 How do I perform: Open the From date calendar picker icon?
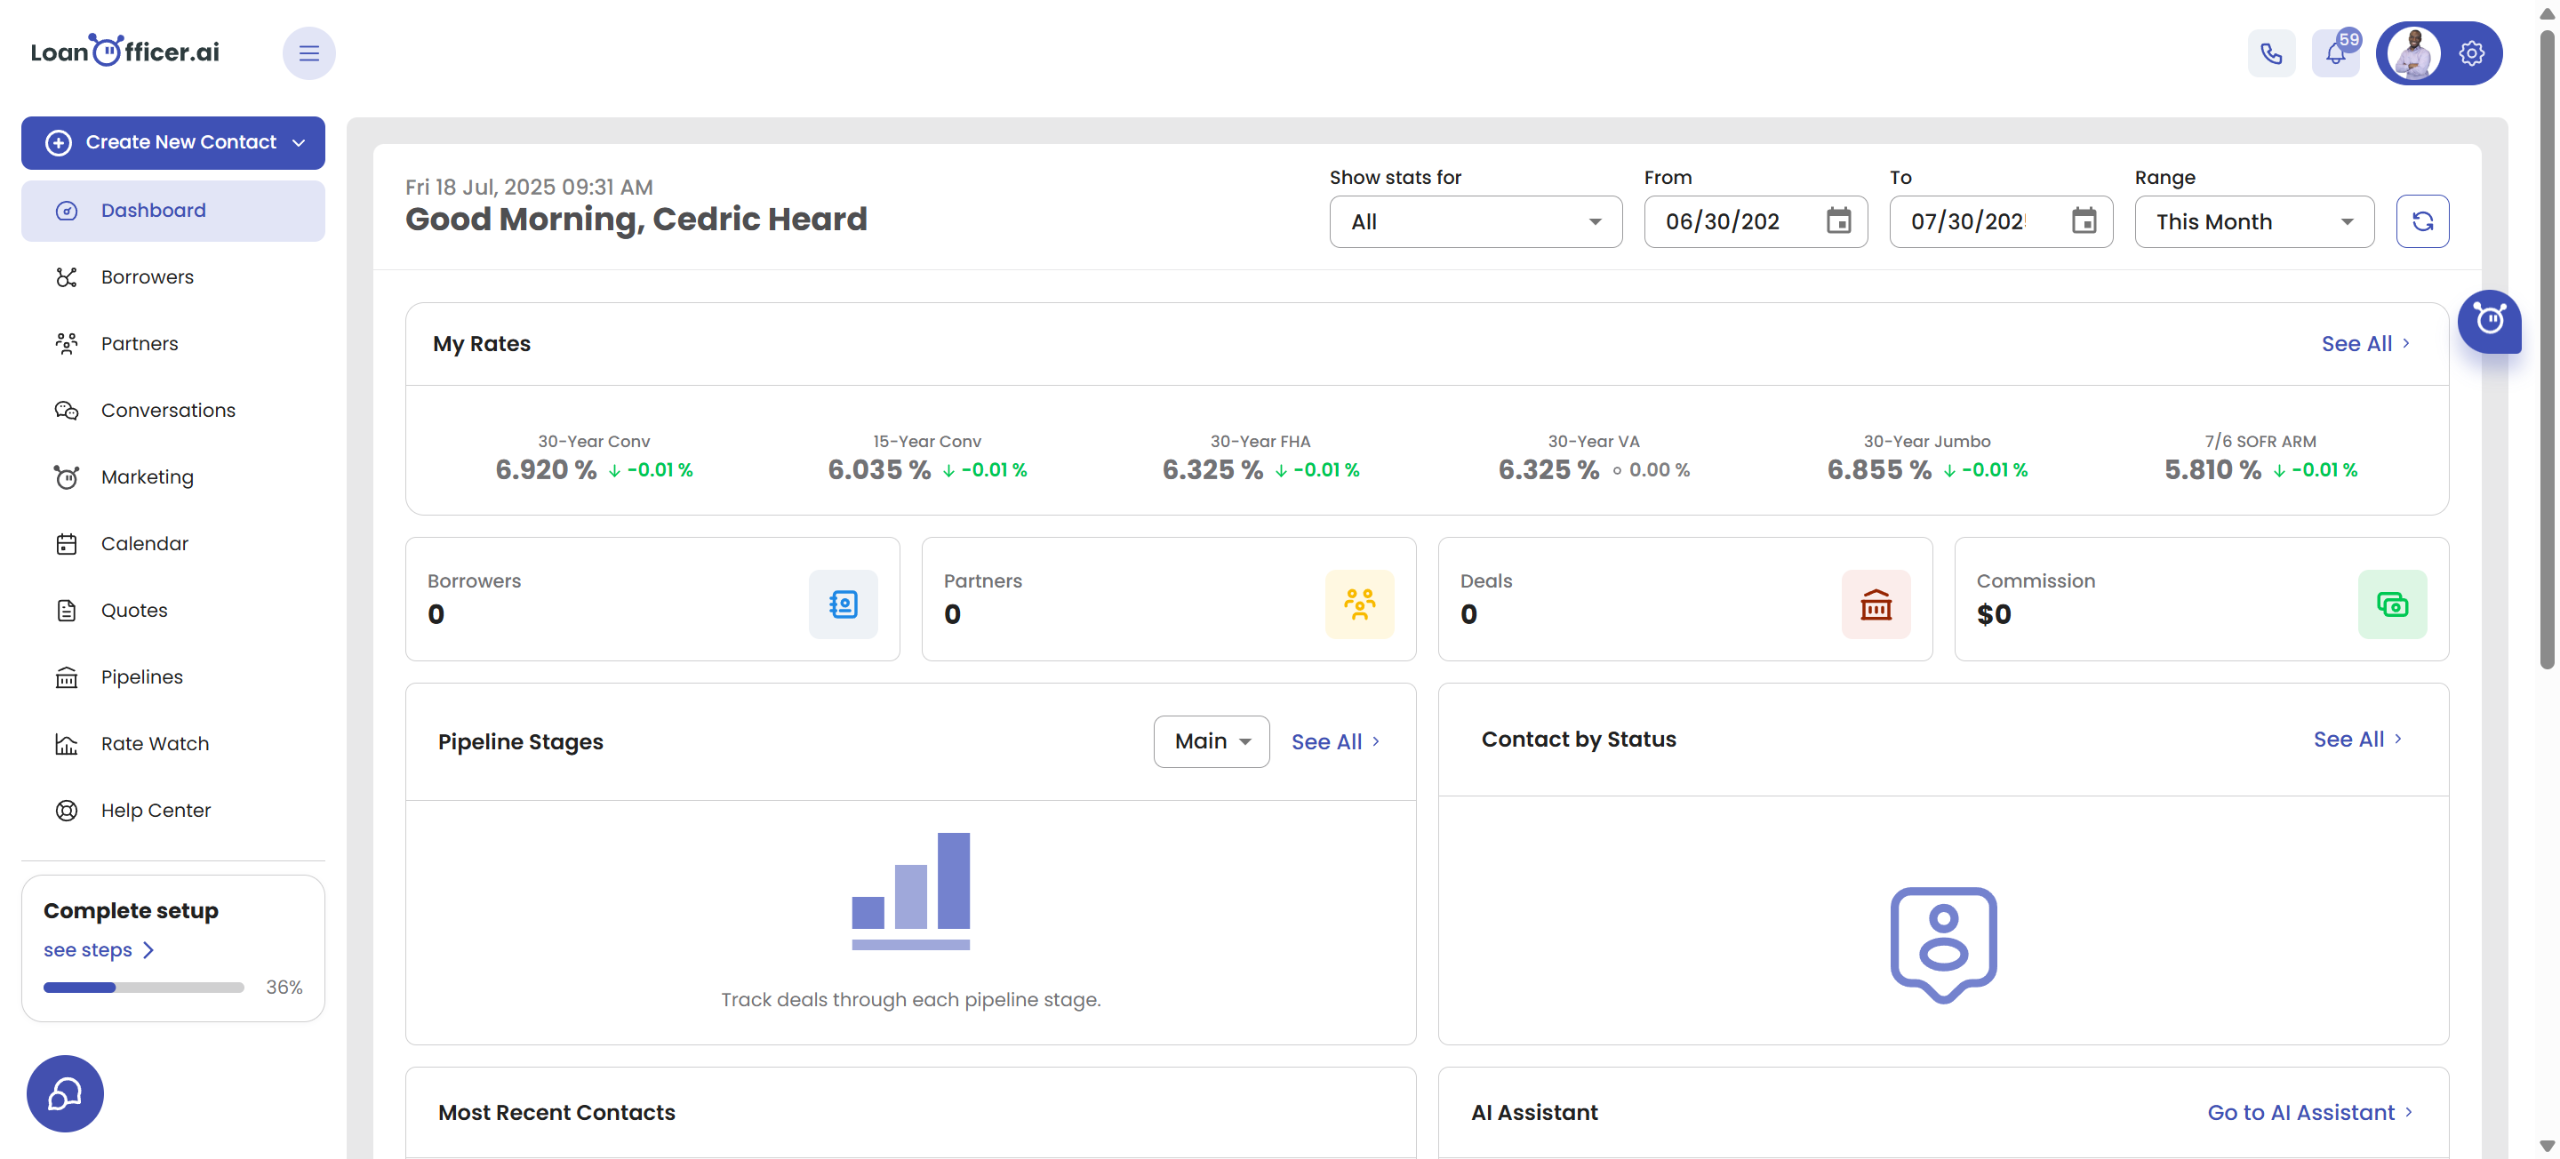[x=1838, y=221]
